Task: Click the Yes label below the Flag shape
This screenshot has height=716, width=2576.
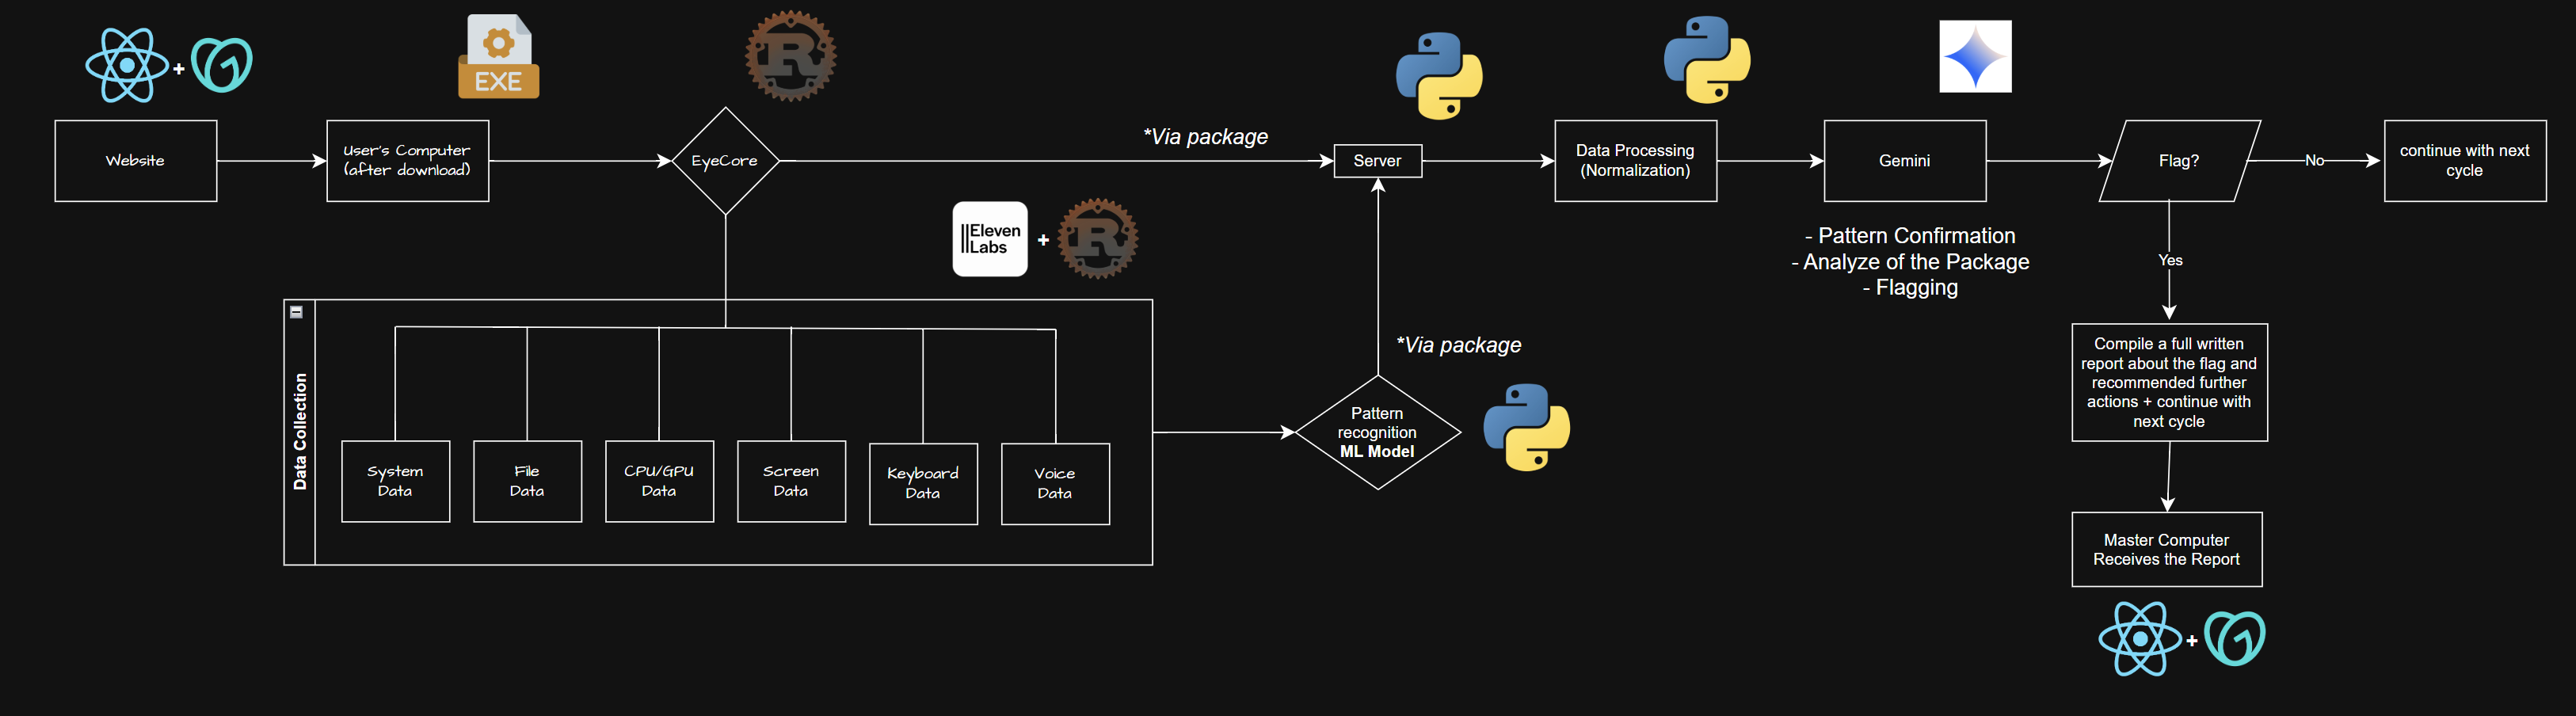Action: (2170, 260)
